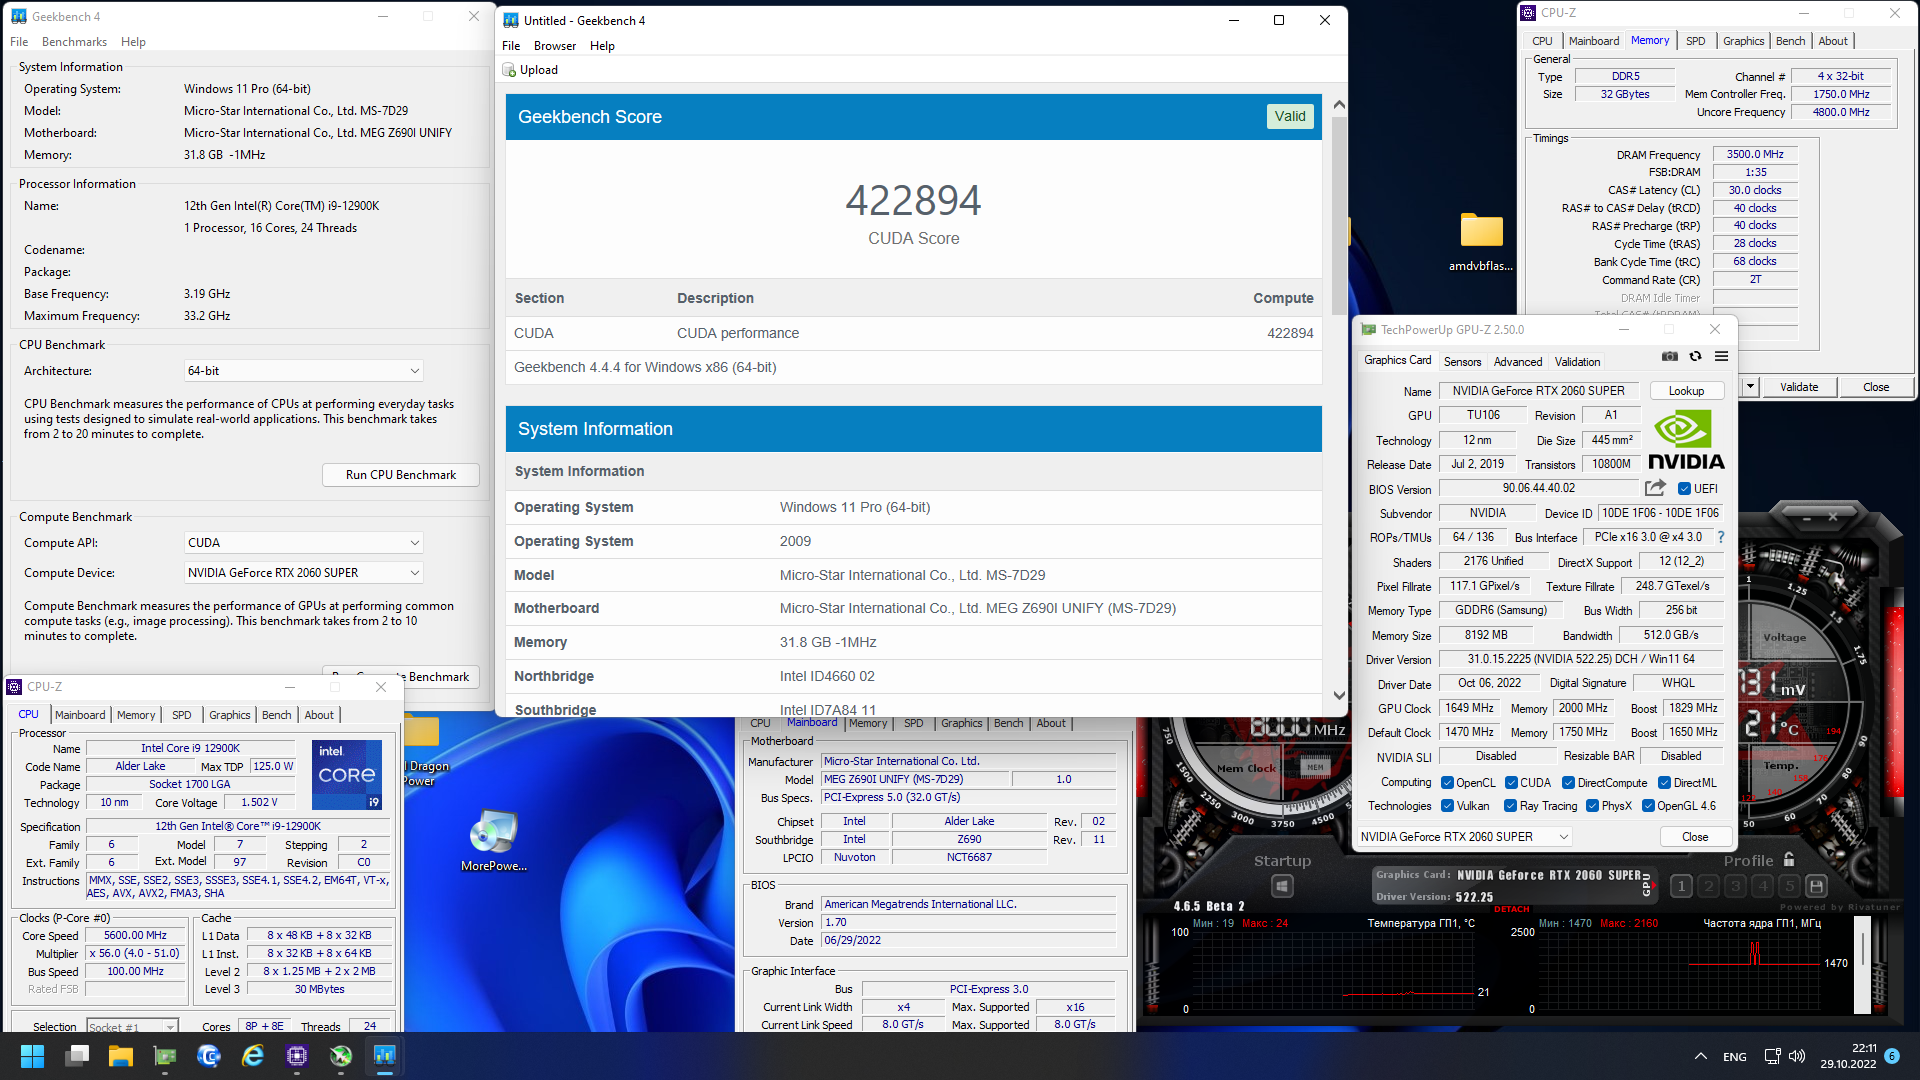Open Architecture 64-bit dropdown
The image size is (1920, 1080).
(x=303, y=371)
